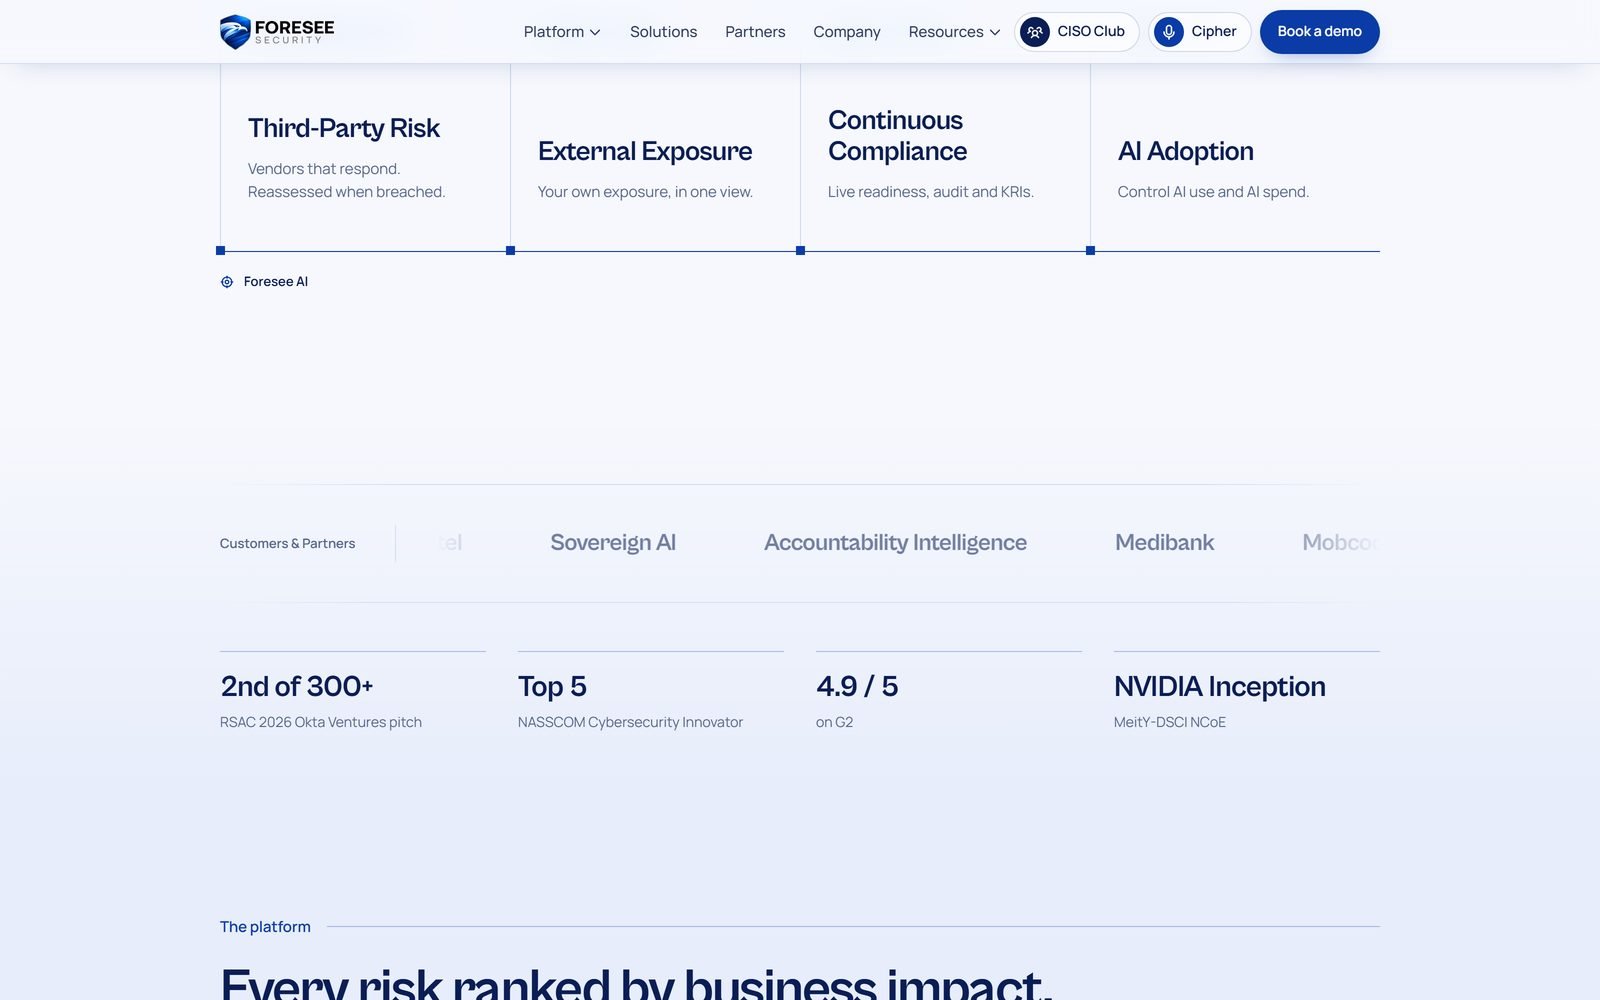This screenshot has width=1600, height=1000.
Task: Select the Continuous Compliance card
Action: pyautogui.click(x=945, y=157)
